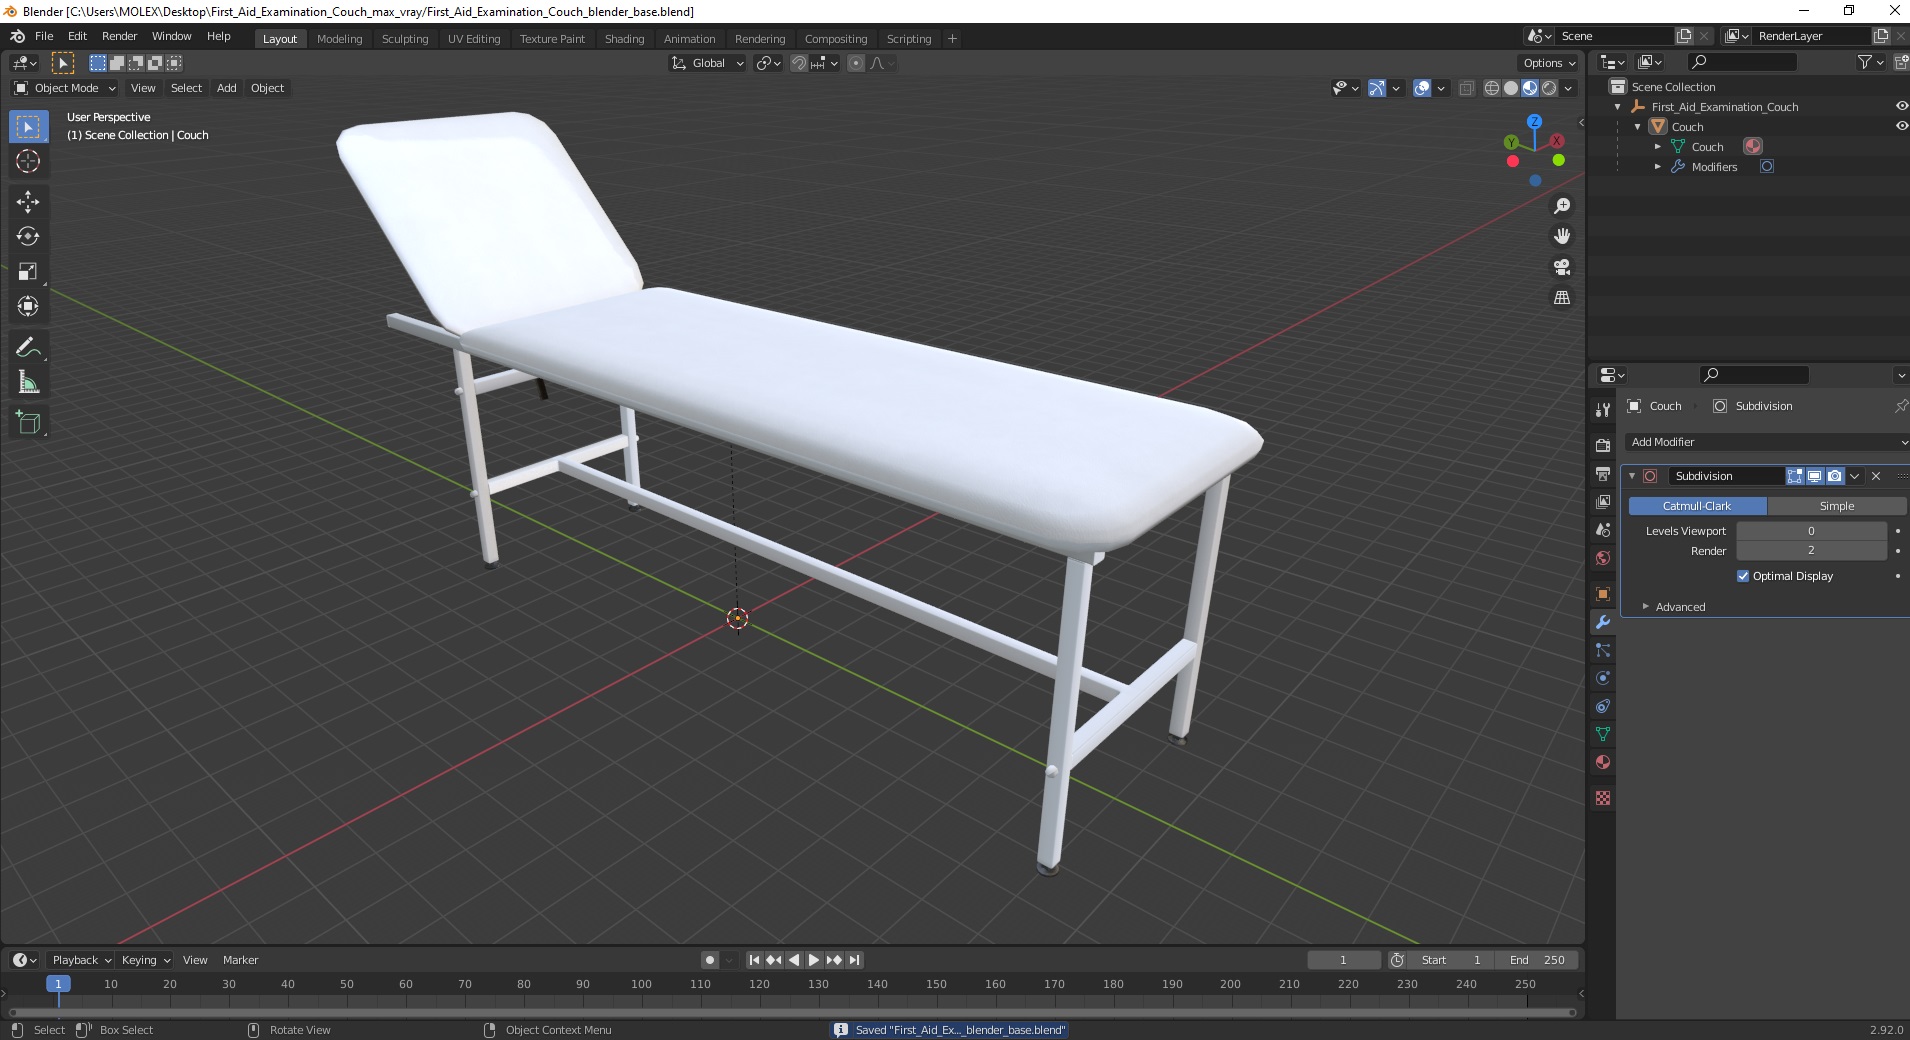Viewport: 1910px width, 1040px height.
Task: Select the 3D Cursor tool
Action: (x=28, y=161)
